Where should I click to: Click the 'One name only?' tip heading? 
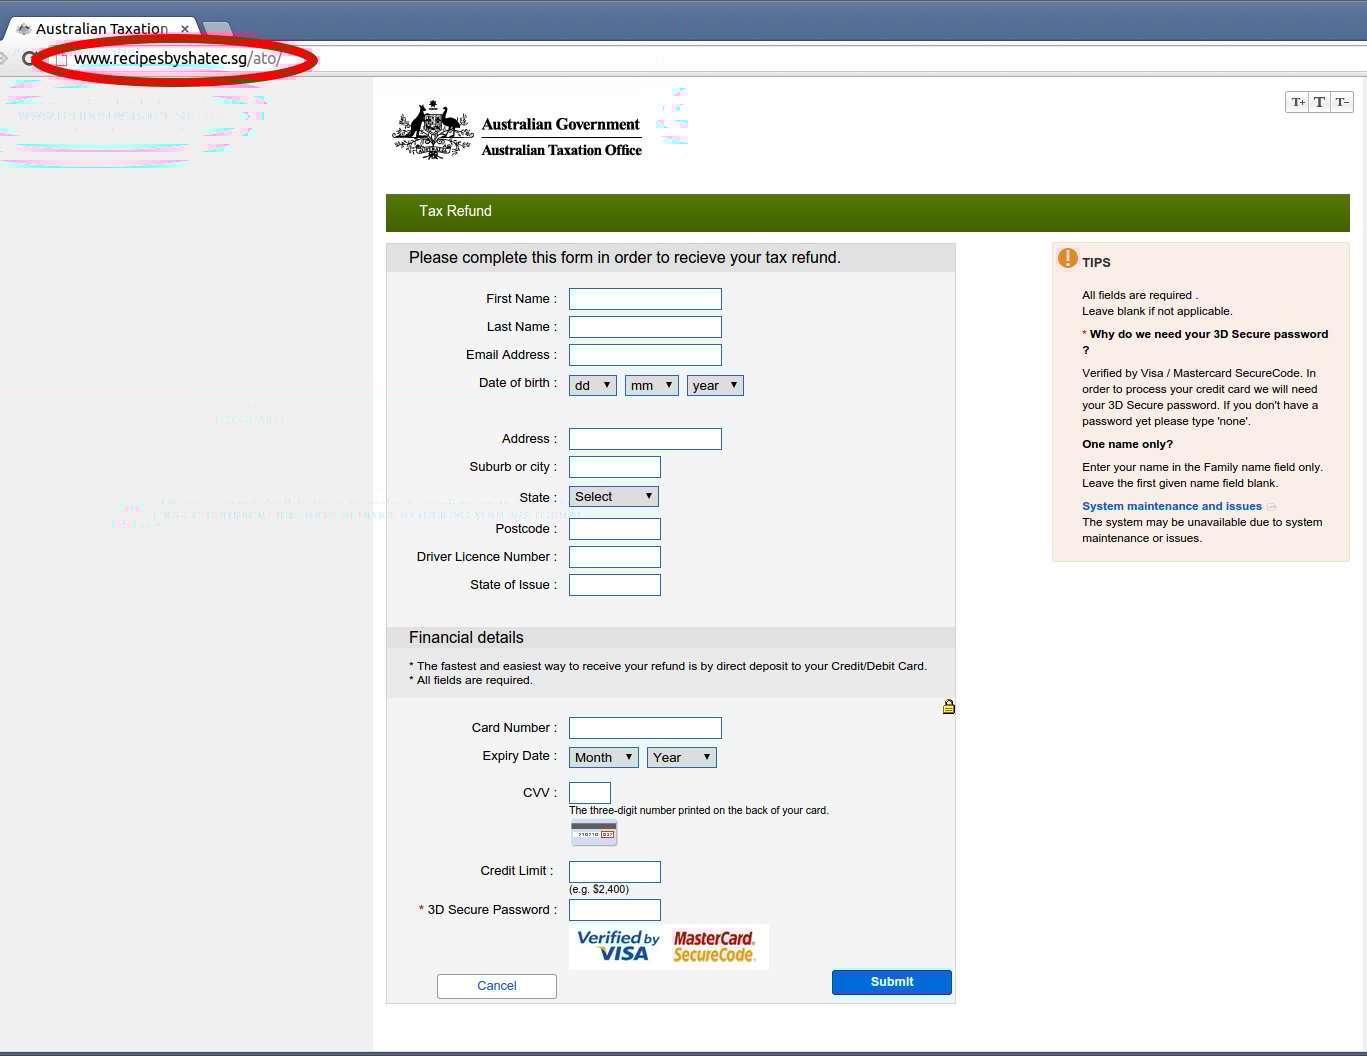click(1127, 444)
